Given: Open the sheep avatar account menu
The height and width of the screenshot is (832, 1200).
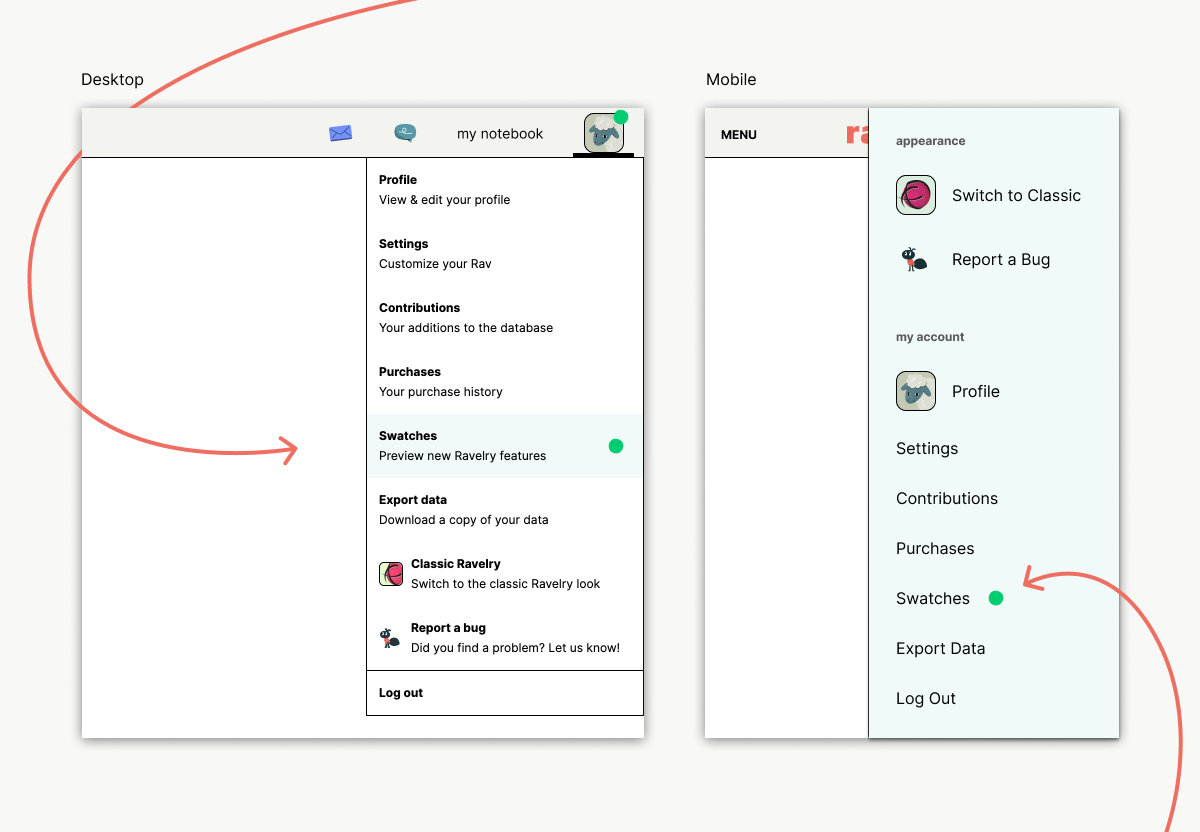Looking at the screenshot, I should coord(603,137).
